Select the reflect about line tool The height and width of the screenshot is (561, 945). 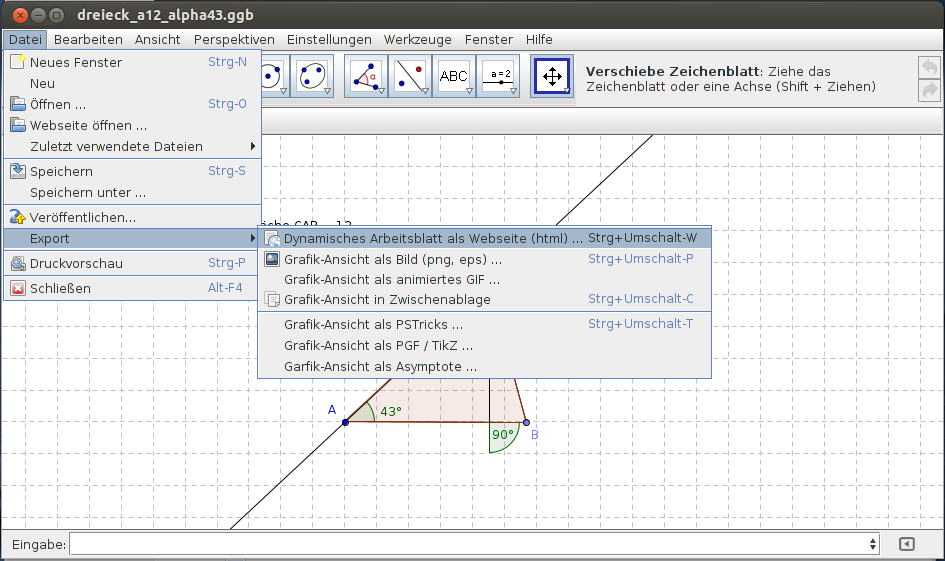pos(410,76)
